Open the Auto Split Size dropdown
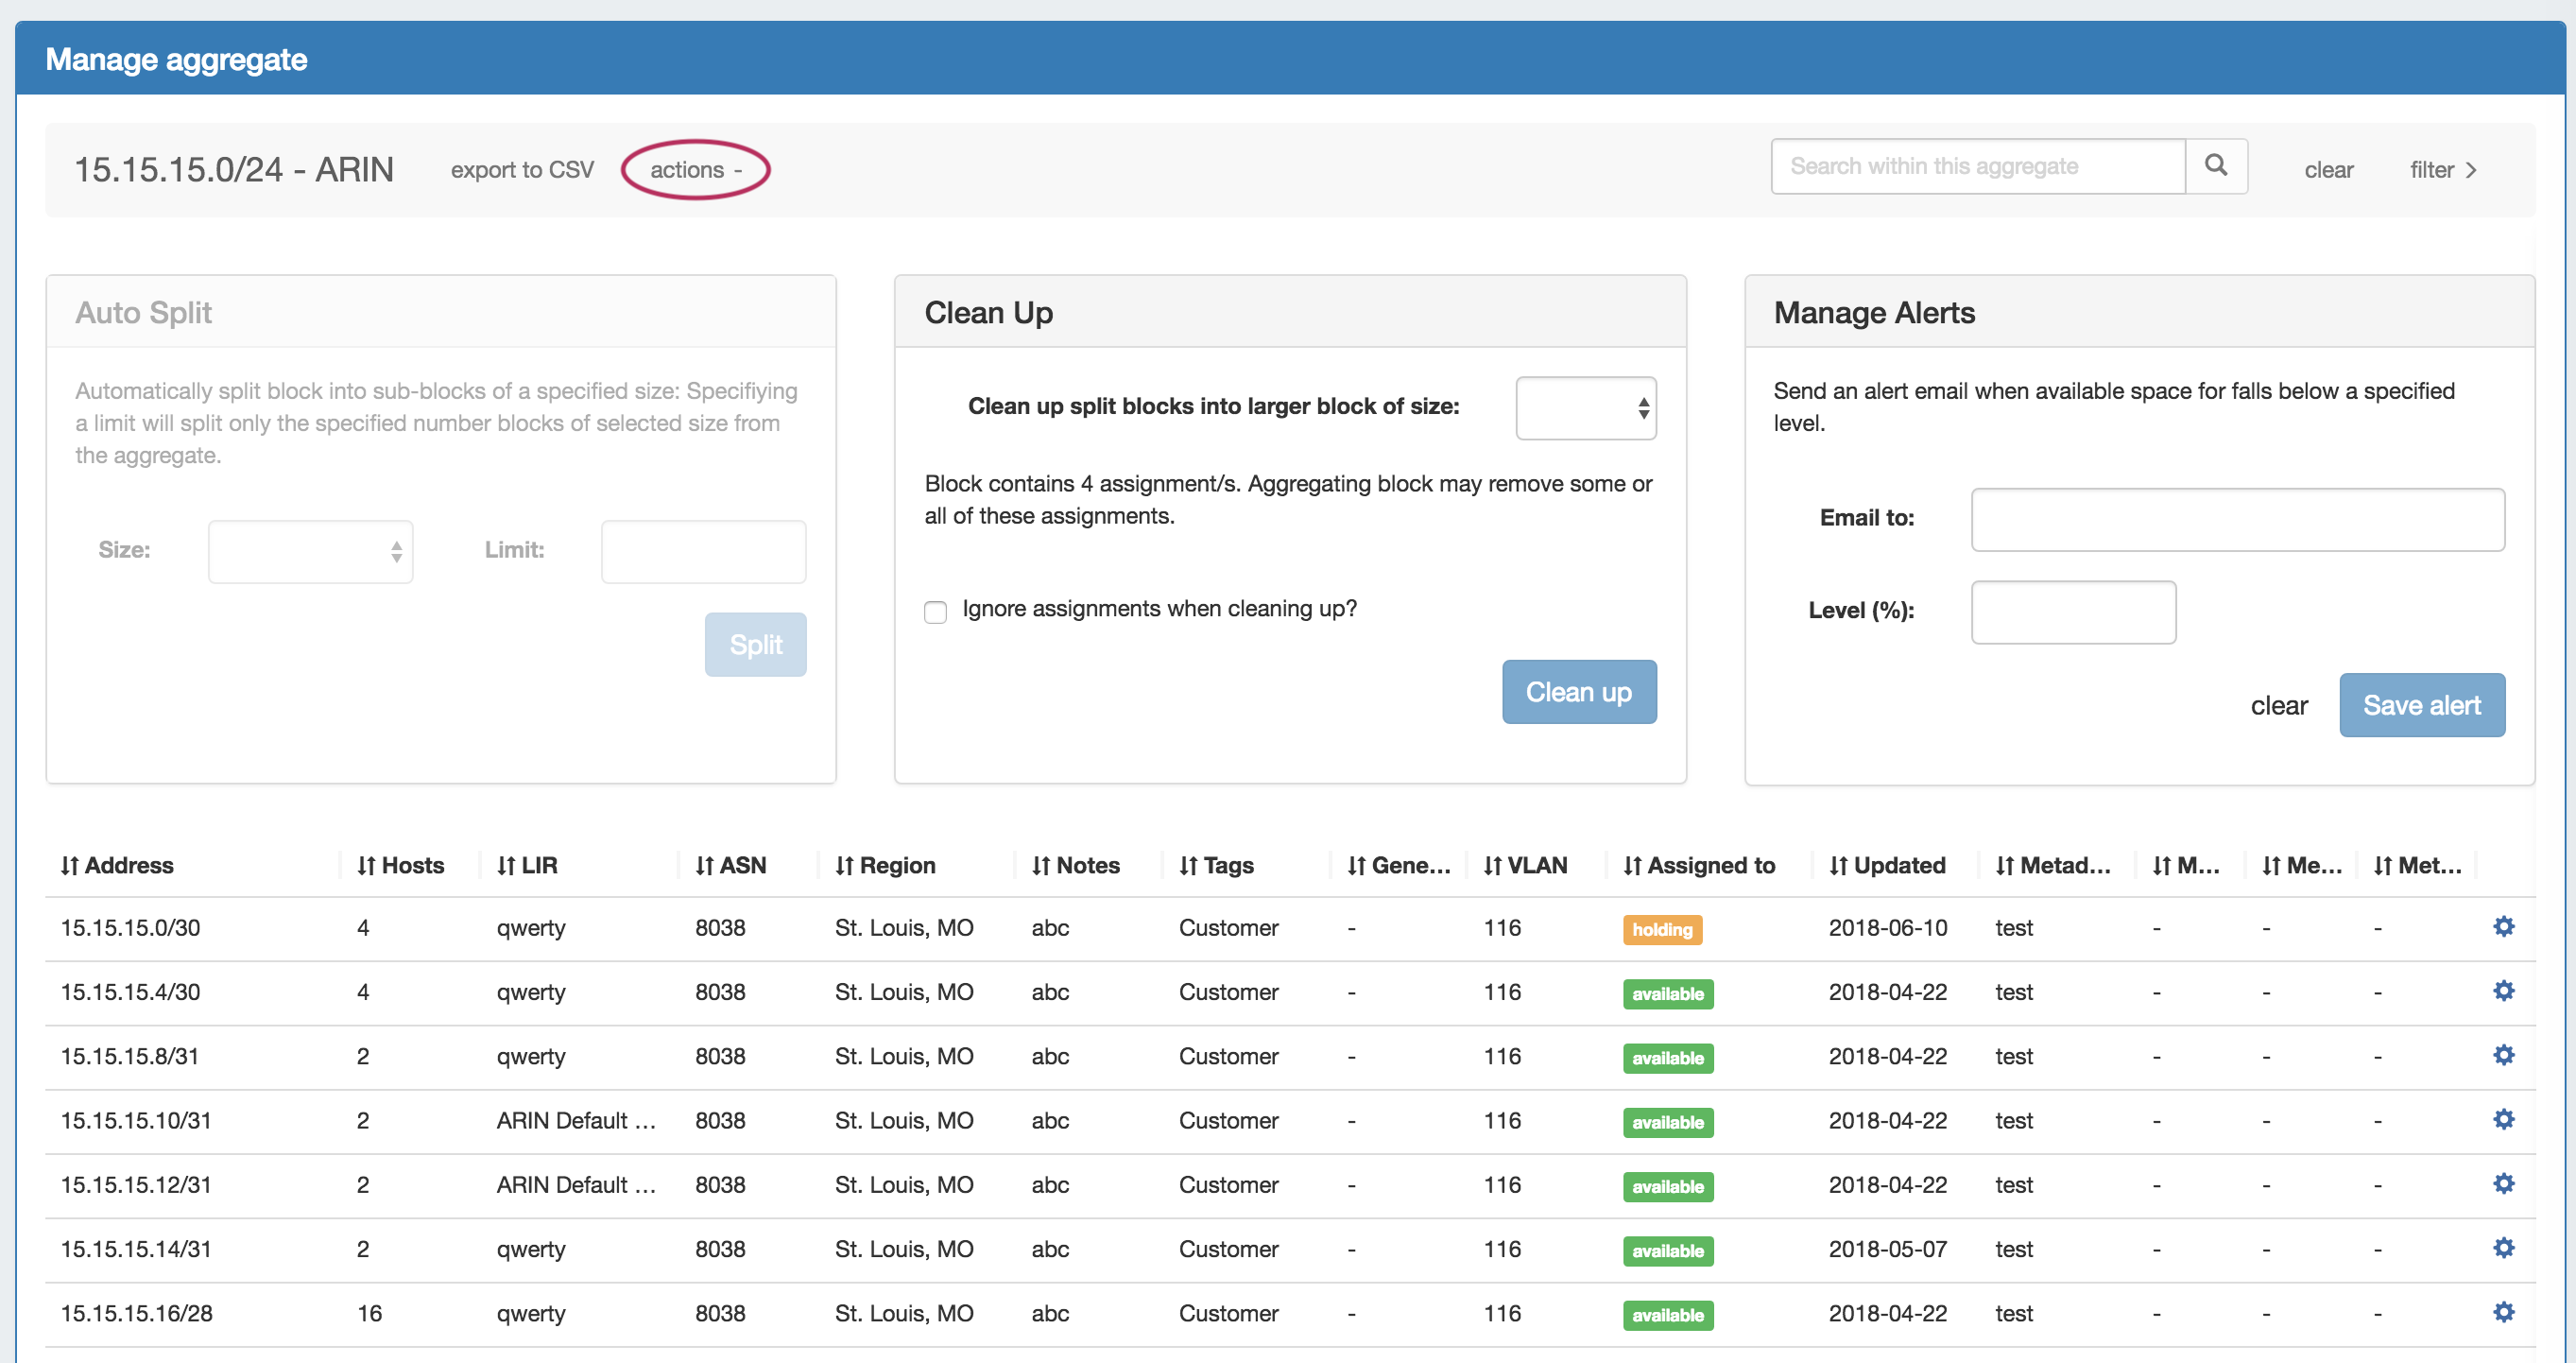The height and width of the screenshot is (1363, 2576). tap(310, 551)
